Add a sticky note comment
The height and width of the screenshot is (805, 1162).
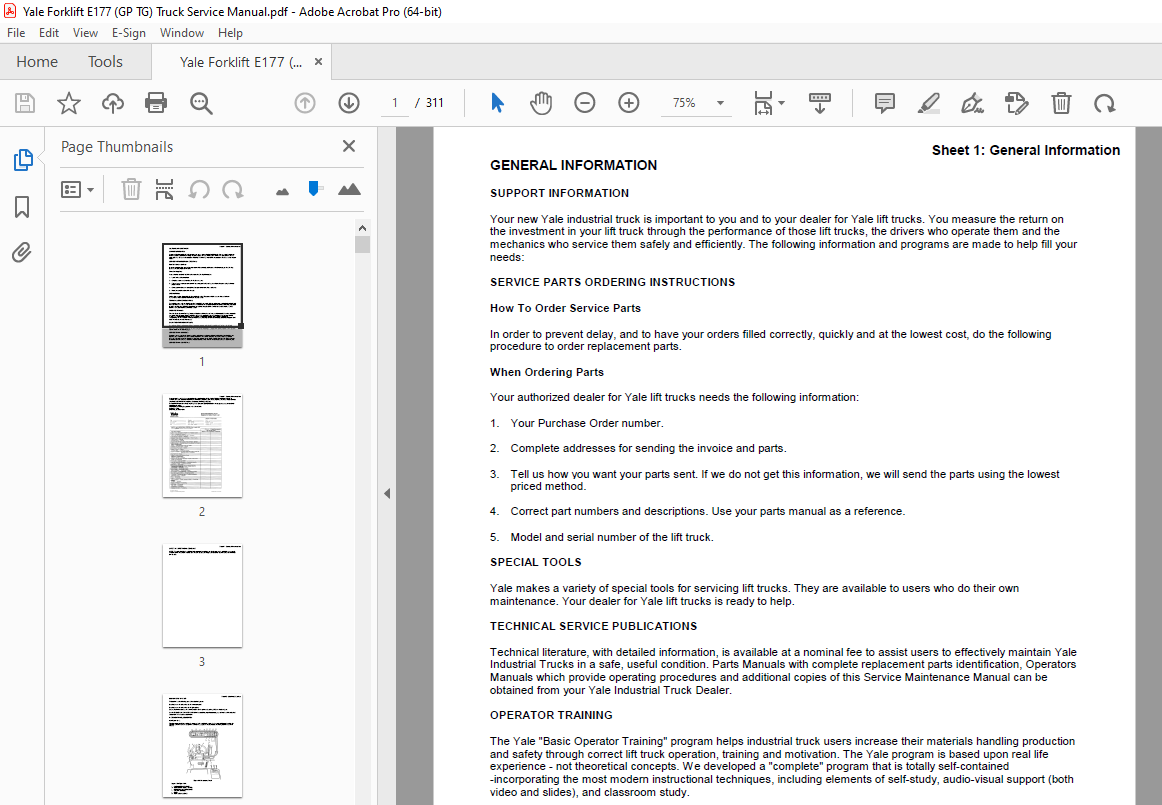coord(885,103)
